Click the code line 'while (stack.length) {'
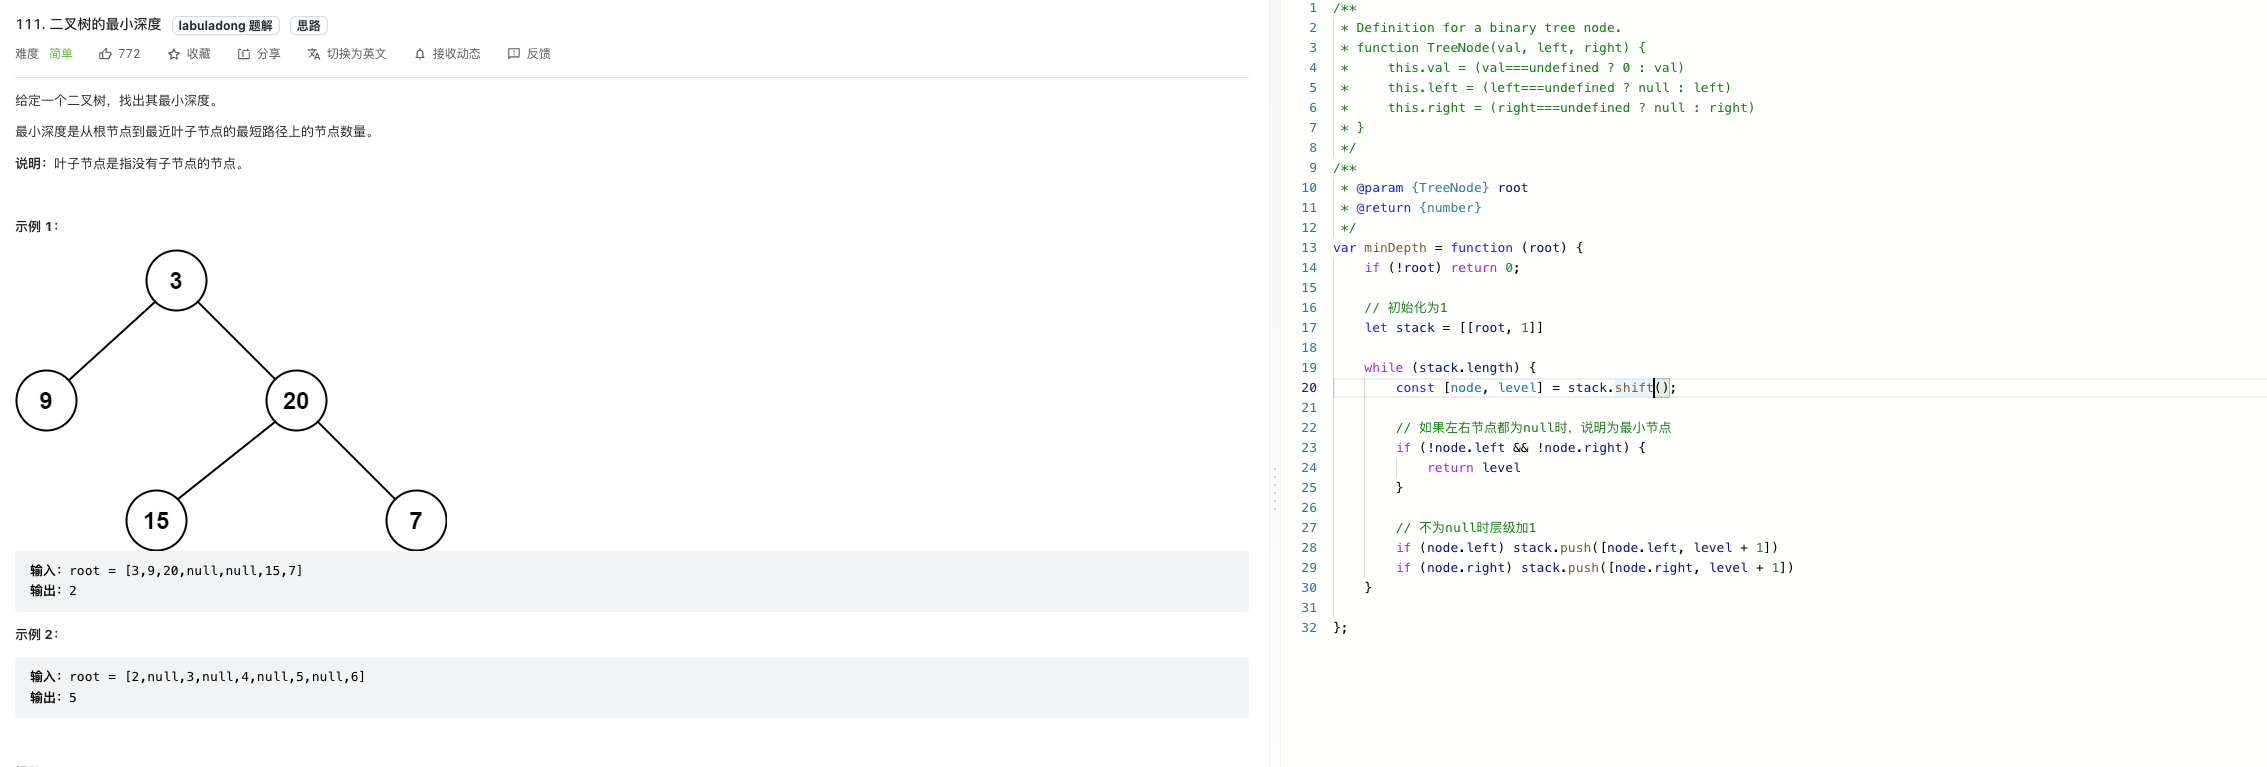Viewport: 2267px width, 767px height. pyautogui.click(x=1450, y=368)
